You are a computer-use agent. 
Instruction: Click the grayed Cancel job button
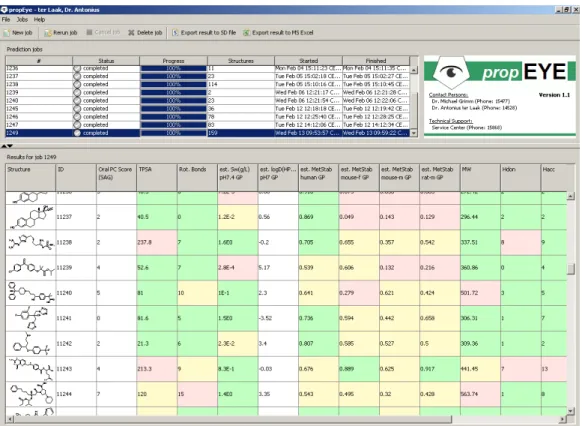tap(104, 33)
